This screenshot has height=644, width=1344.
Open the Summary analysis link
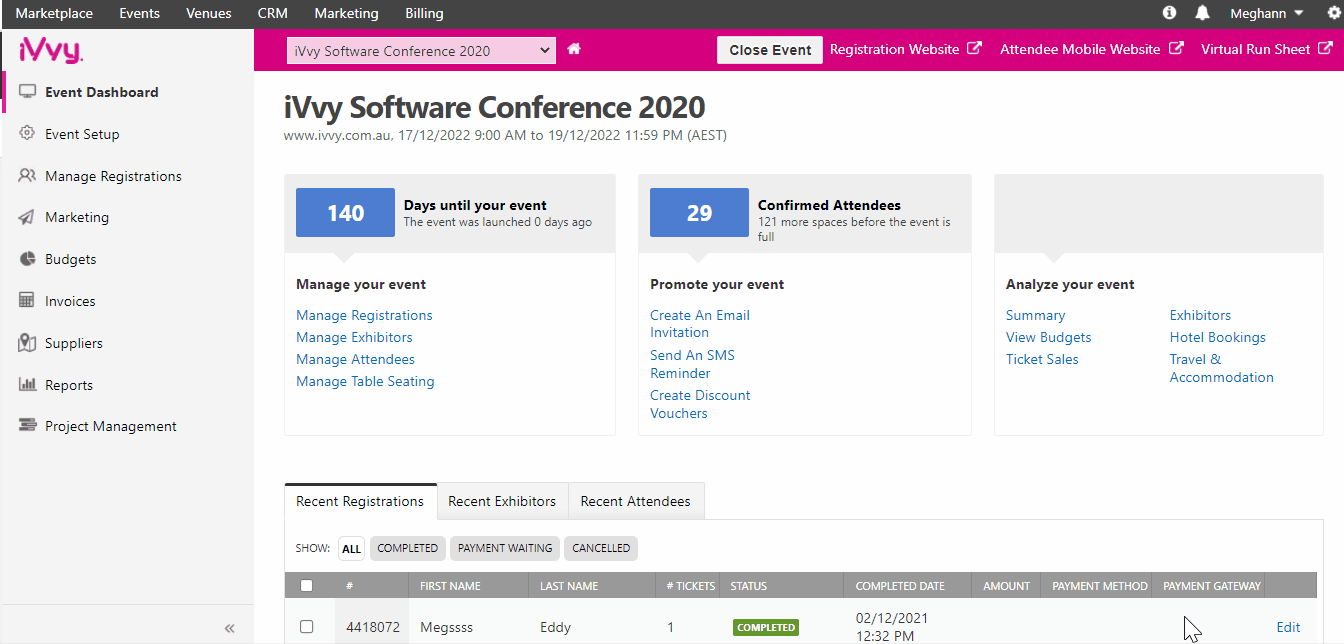point(1035,315)
